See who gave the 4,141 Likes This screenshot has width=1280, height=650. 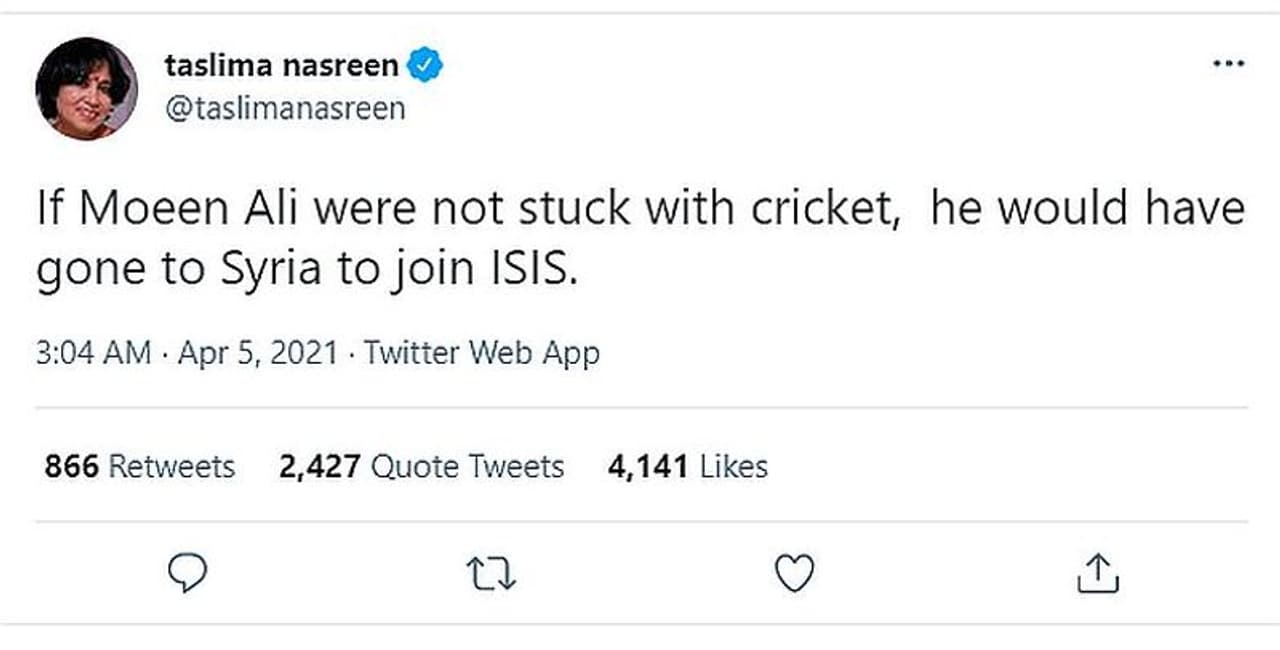[687, 467]
